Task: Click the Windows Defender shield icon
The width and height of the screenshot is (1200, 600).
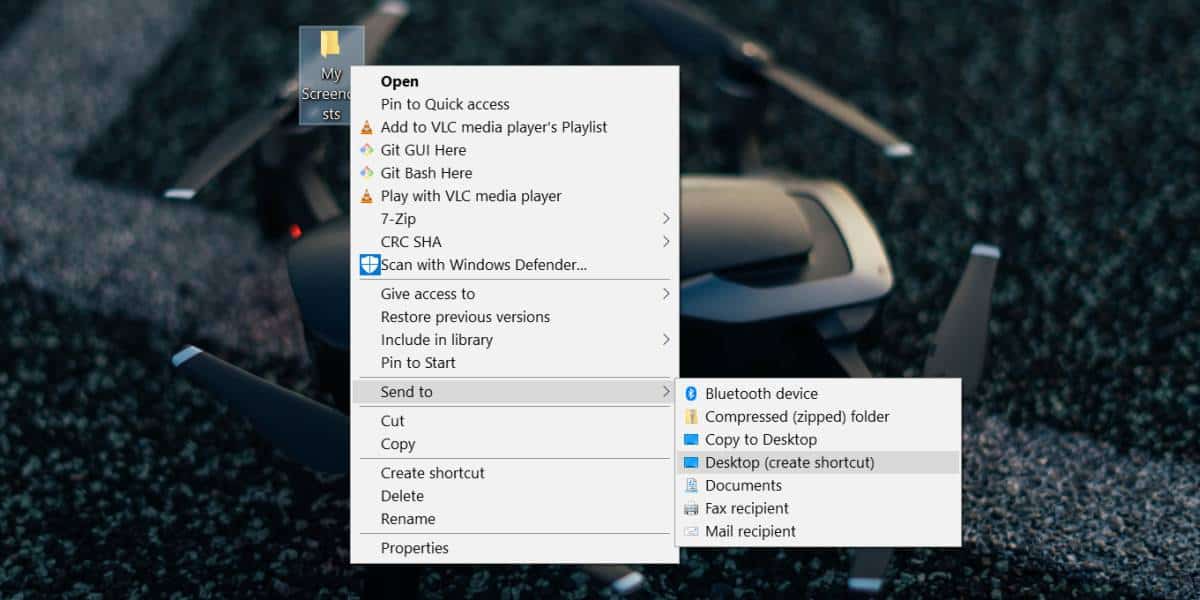Action: 369,265
